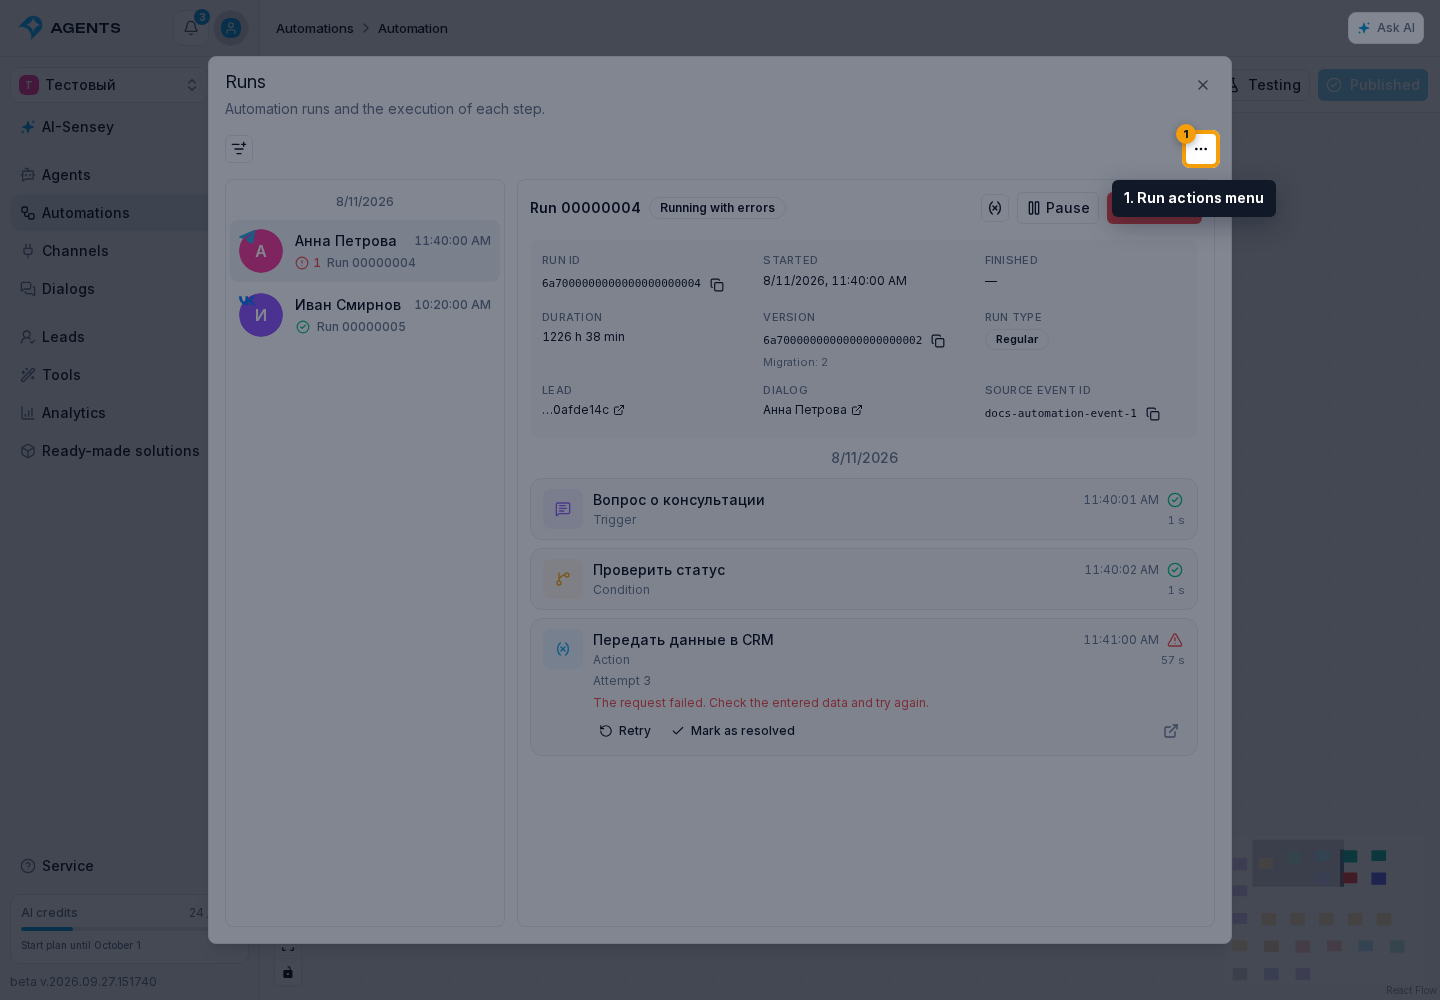Copy the Run ID value

pyautogui.click(x=717, y=285)
